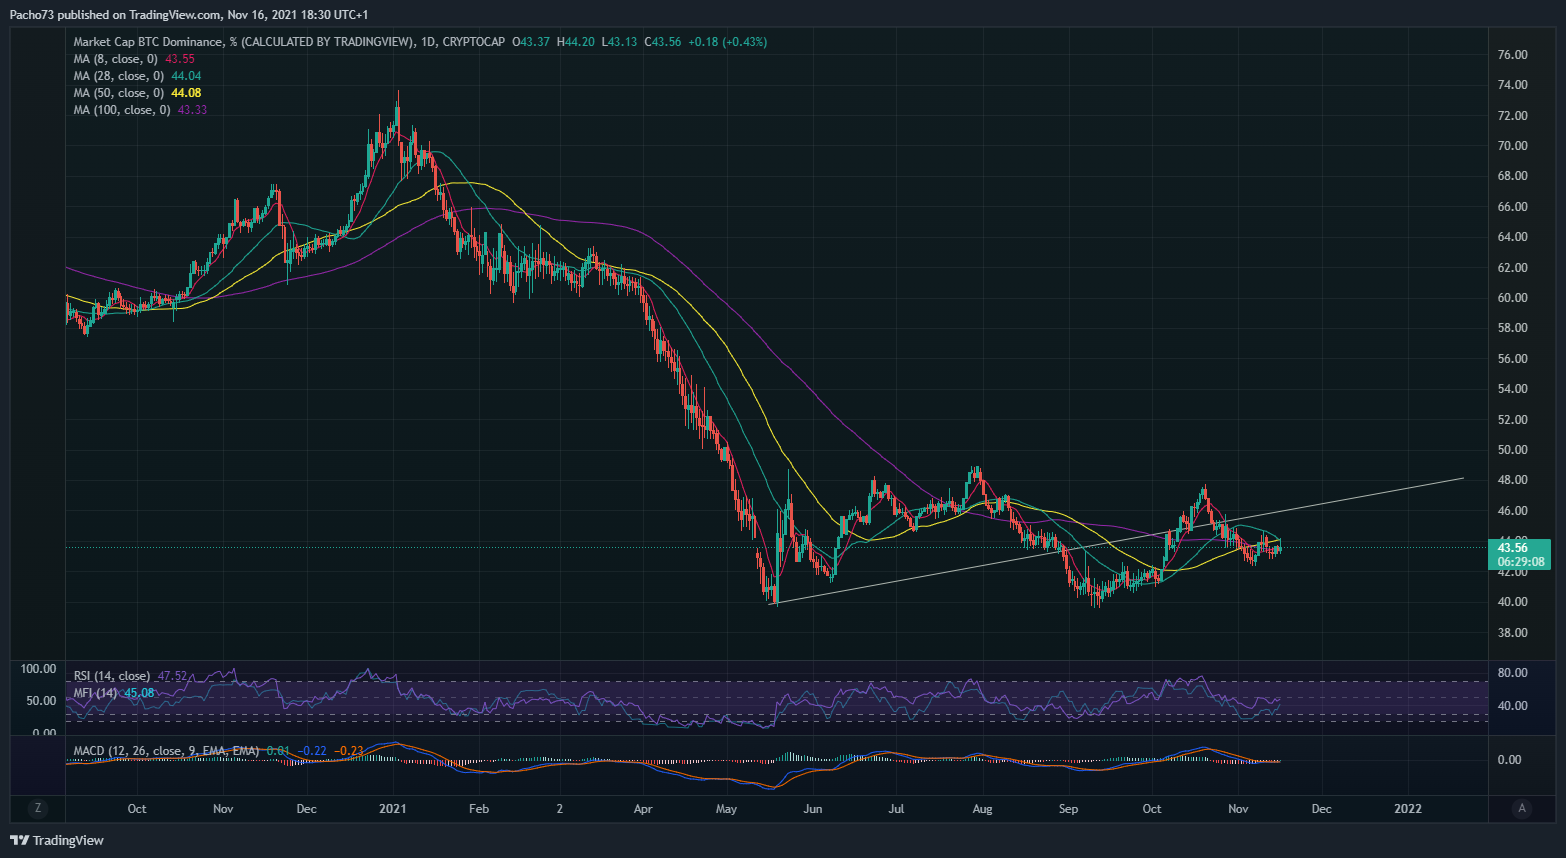1566x858 pixels.
Task: Click the Jun time axis label
Action: point(813,808)
